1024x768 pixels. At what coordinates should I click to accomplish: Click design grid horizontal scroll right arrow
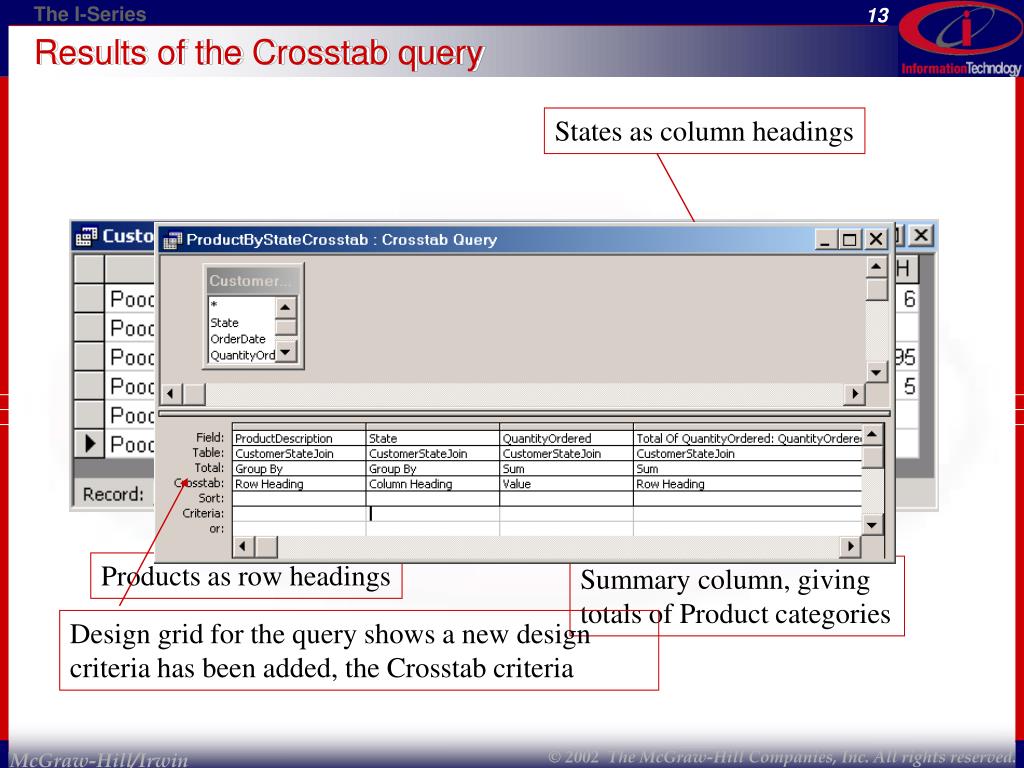[x=850, y=547]
